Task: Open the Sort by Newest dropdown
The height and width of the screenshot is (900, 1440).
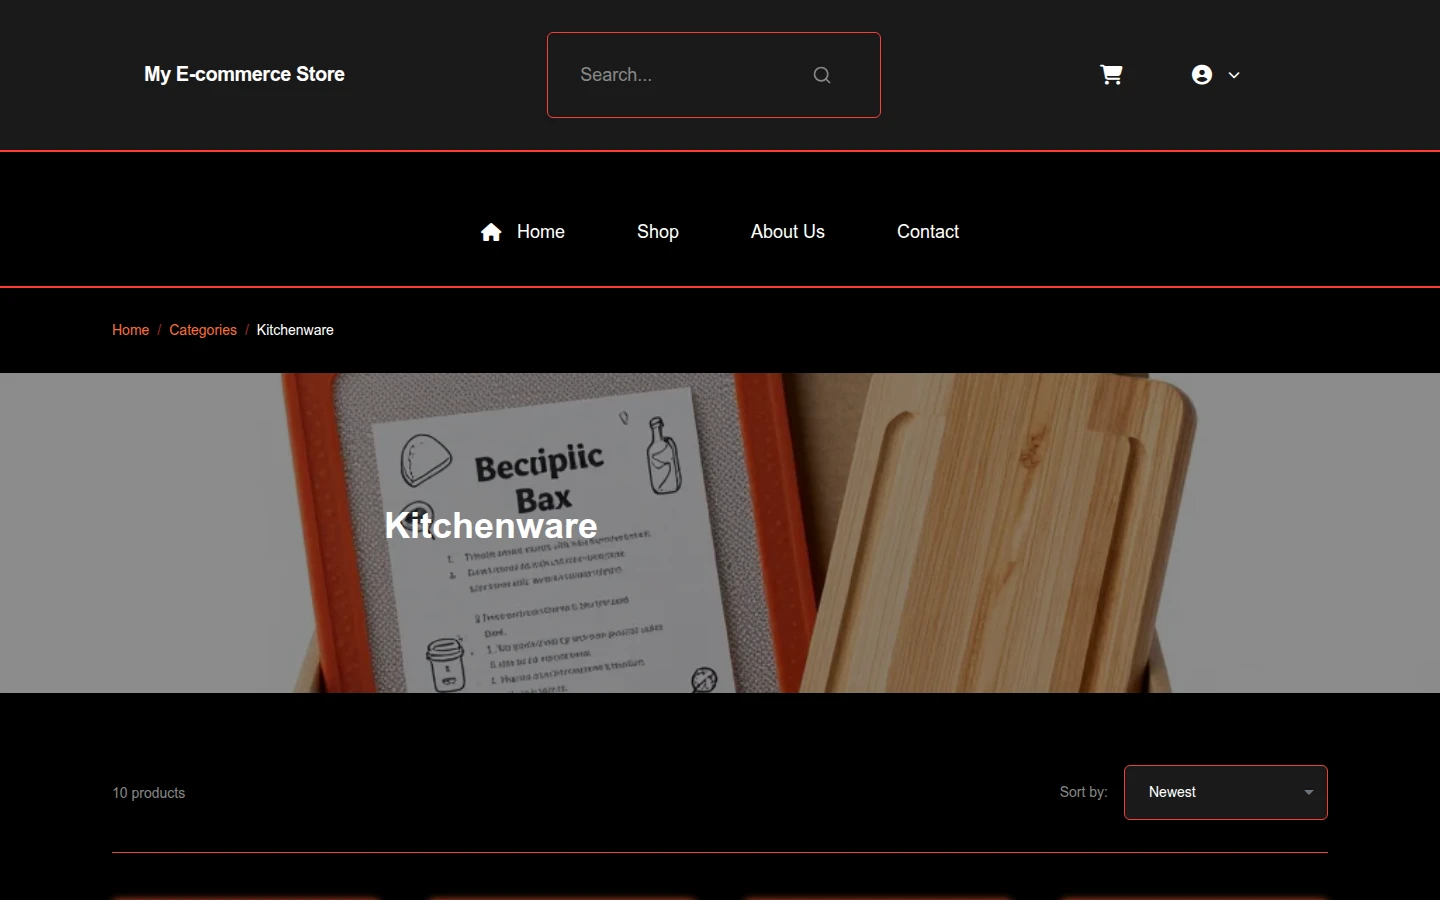Action: tap(1226, 792)
